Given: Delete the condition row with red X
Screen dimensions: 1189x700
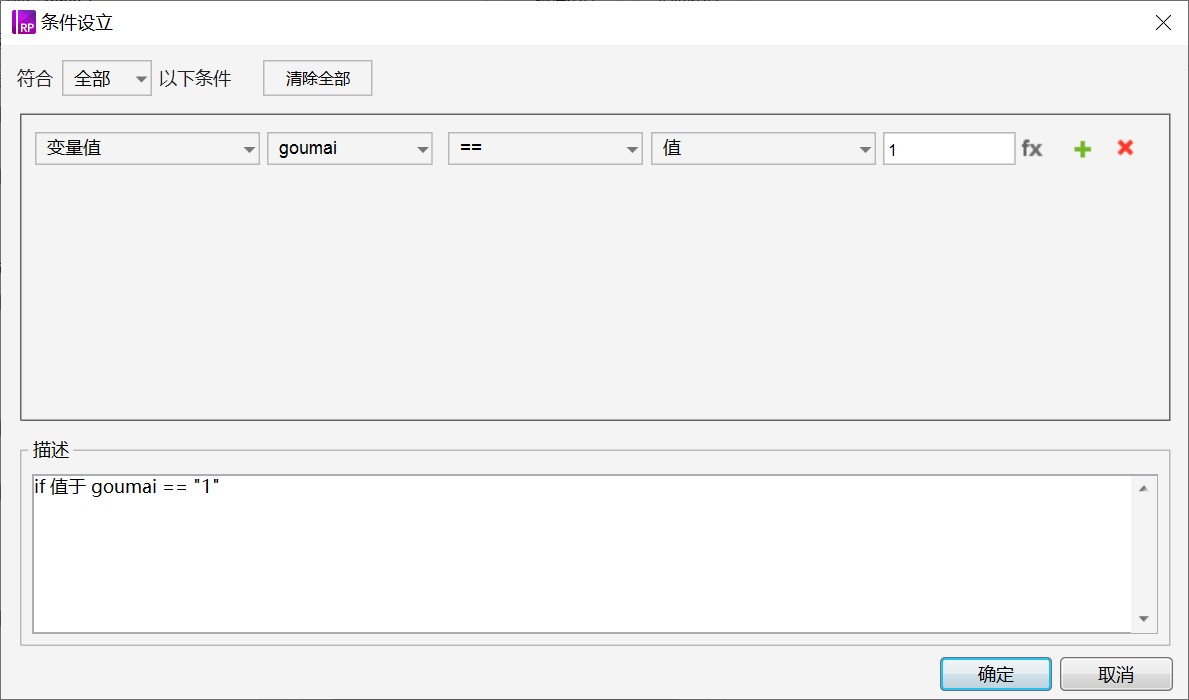Looking at the screenshot, I should [1125, 148].
